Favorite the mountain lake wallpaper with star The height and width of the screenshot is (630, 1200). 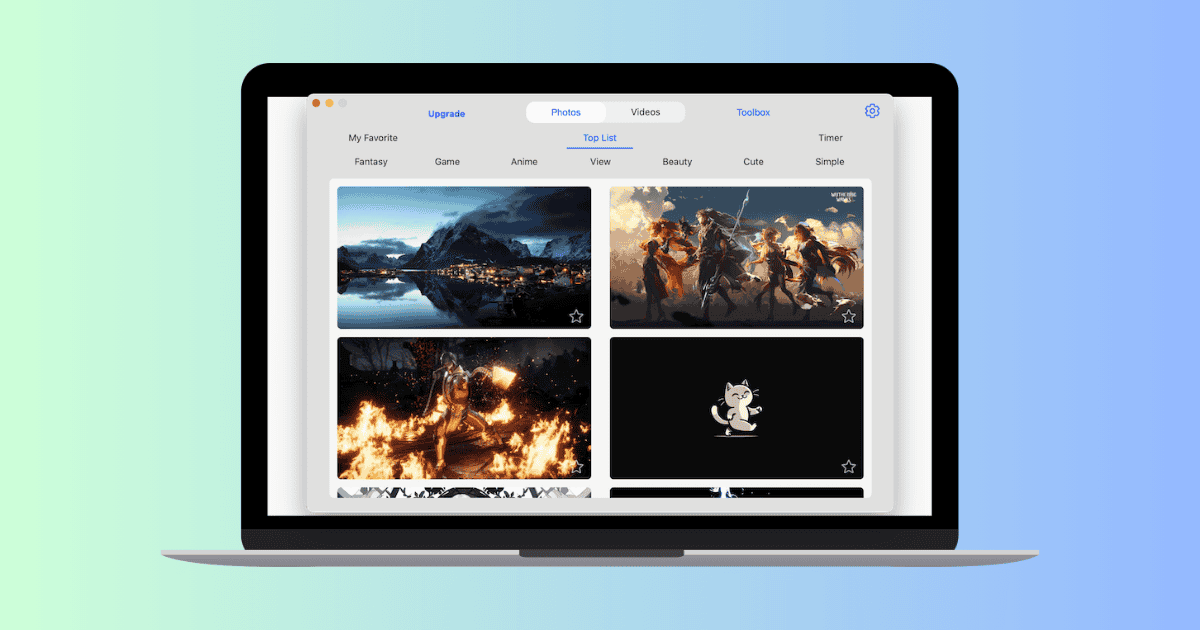pos(577,316)
